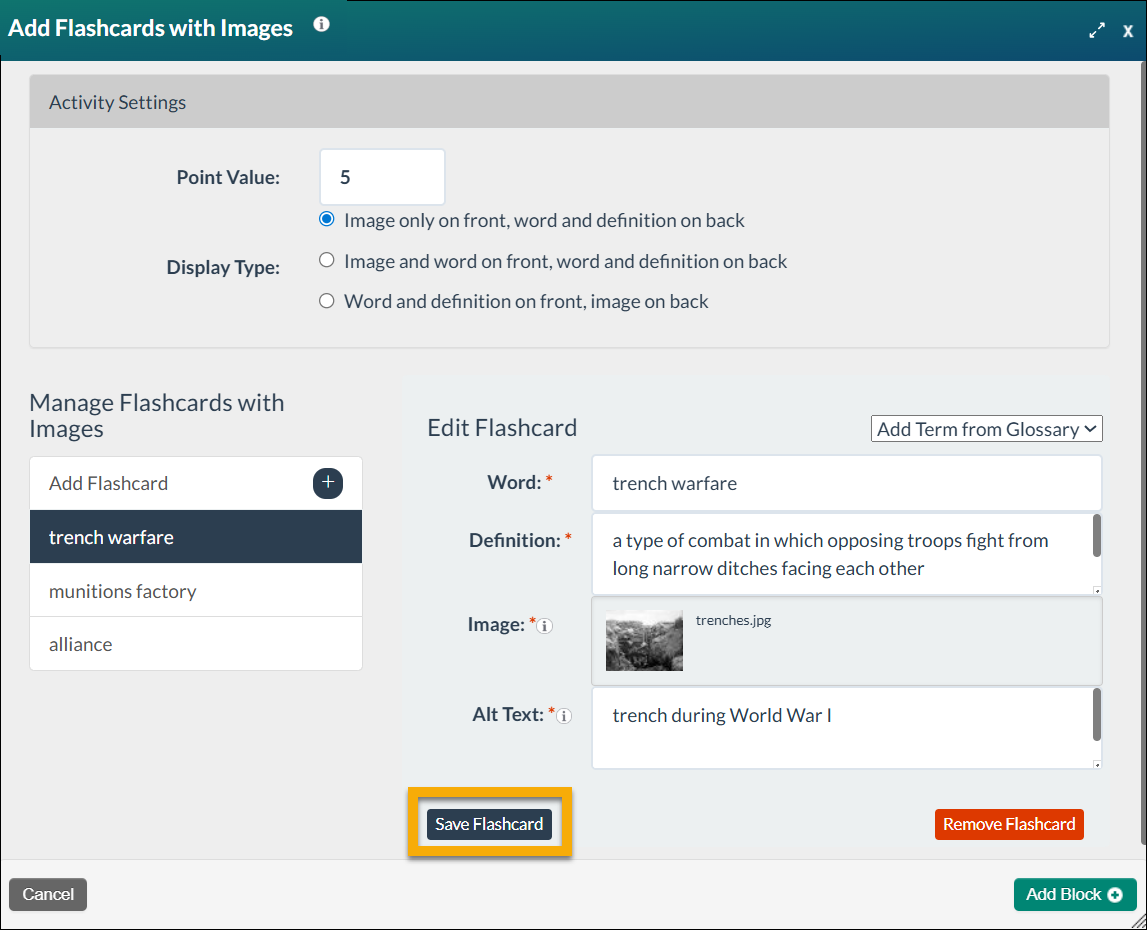The width and height of the screenshot is (1147, 930).
Task: Select trench warfare flashcard in list
Action: 196,537
